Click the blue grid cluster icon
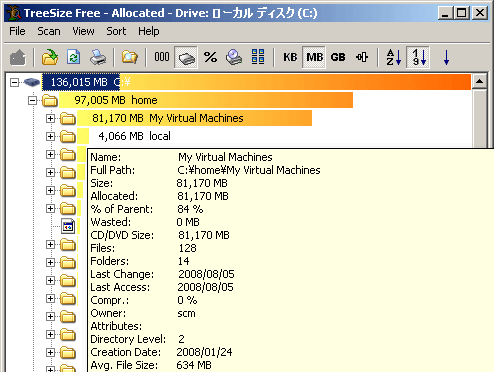This screenshot has width=494, height=372. tap(258, 57)
